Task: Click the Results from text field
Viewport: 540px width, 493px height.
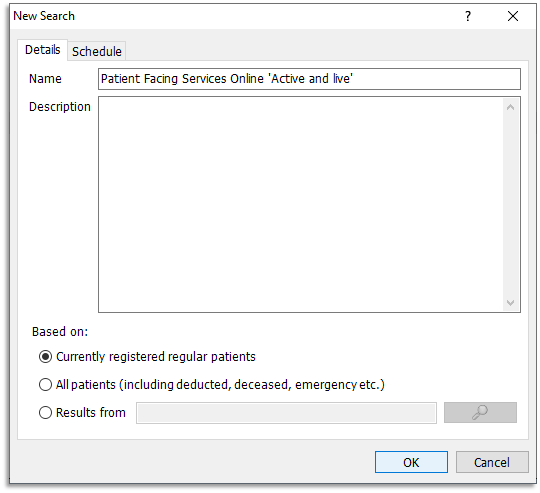Action: (287, 412)
